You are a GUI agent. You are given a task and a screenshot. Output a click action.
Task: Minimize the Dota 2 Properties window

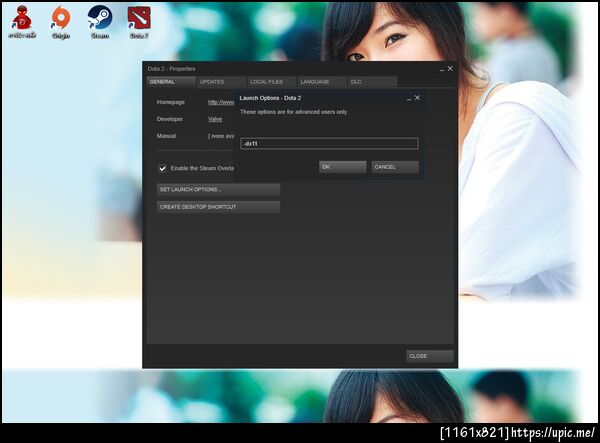[x=442, y=69]
